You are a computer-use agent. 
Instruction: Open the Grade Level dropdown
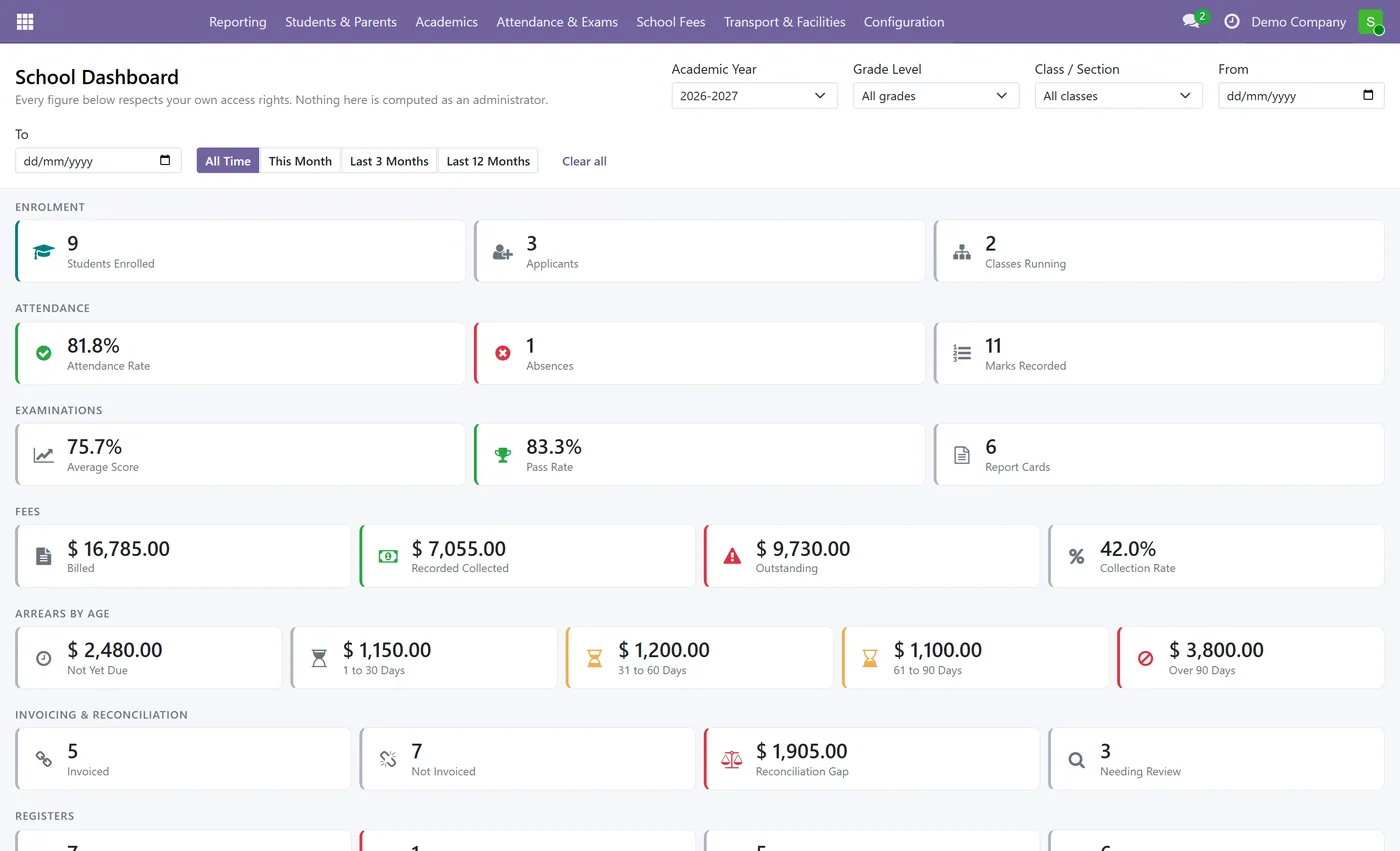tap(936, 96)
